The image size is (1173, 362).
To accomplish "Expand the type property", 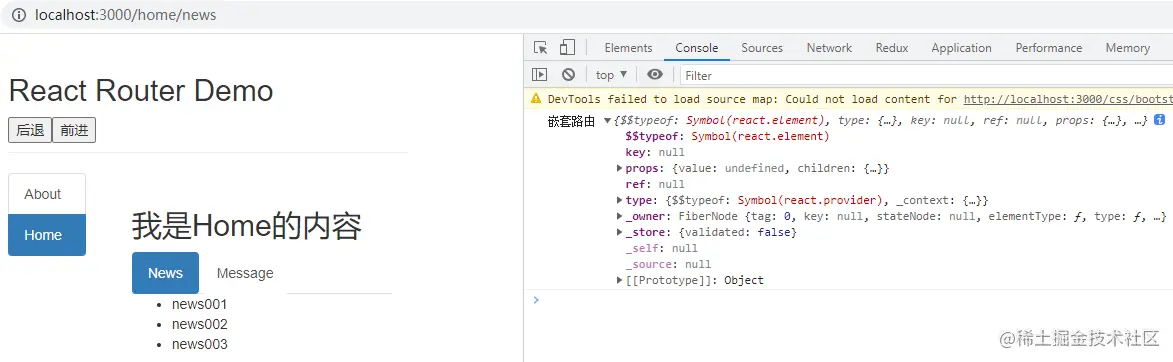I will (x=619, y=200).
